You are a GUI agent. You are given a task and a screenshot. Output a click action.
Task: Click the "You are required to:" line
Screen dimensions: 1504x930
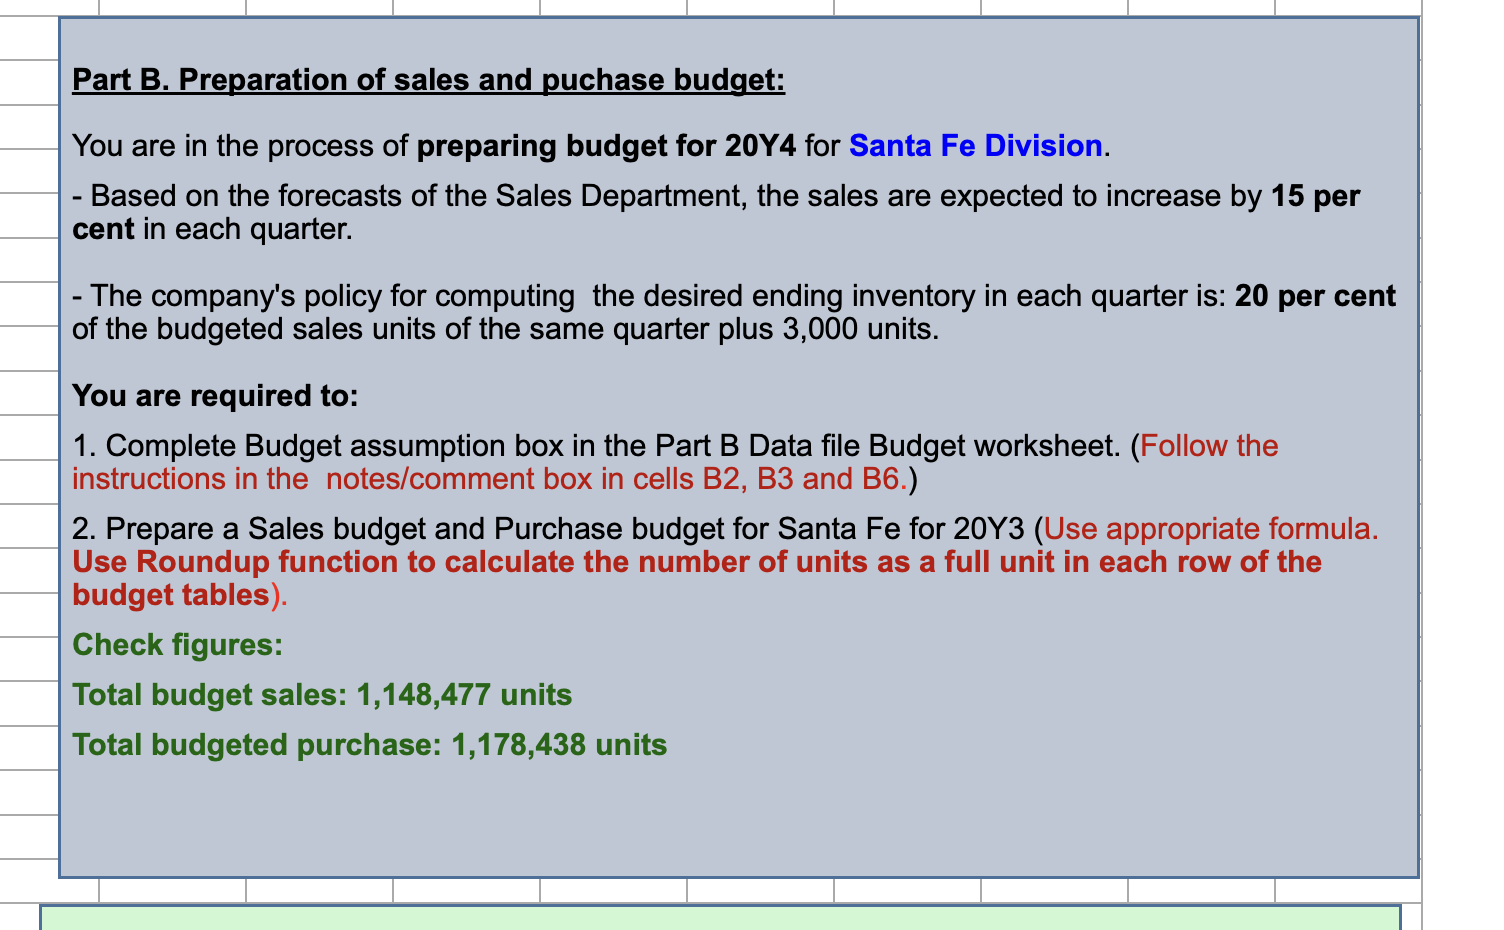(x=215, y=396)
